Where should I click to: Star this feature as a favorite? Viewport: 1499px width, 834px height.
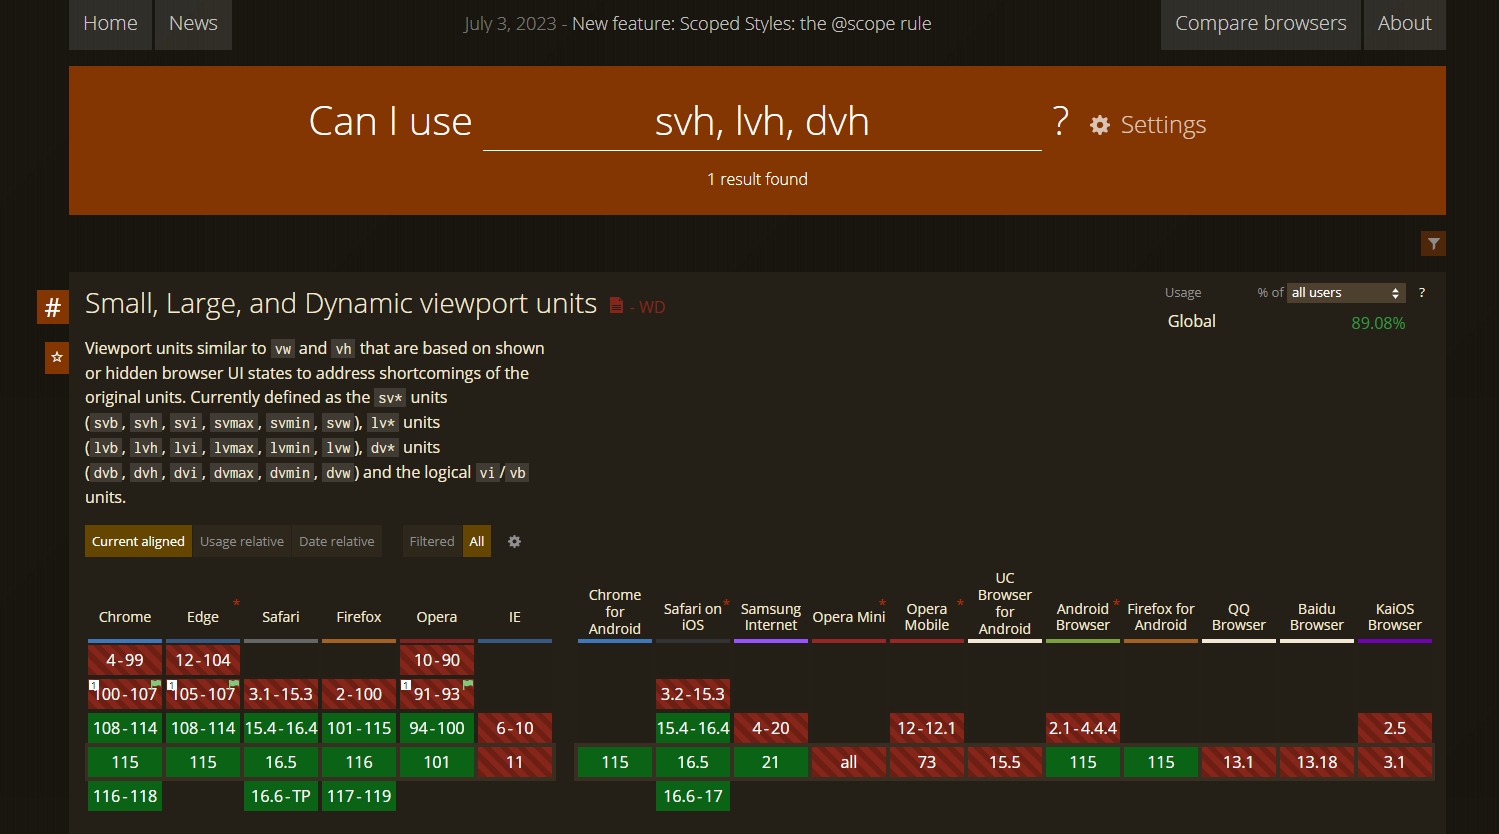(57, 357)
